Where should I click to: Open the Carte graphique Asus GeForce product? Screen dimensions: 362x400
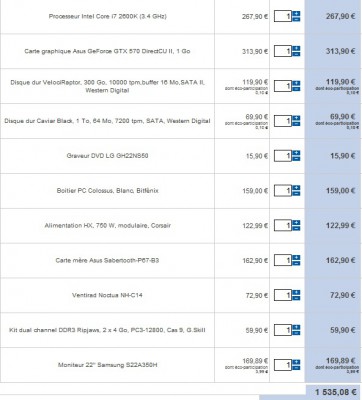point(107,51)
